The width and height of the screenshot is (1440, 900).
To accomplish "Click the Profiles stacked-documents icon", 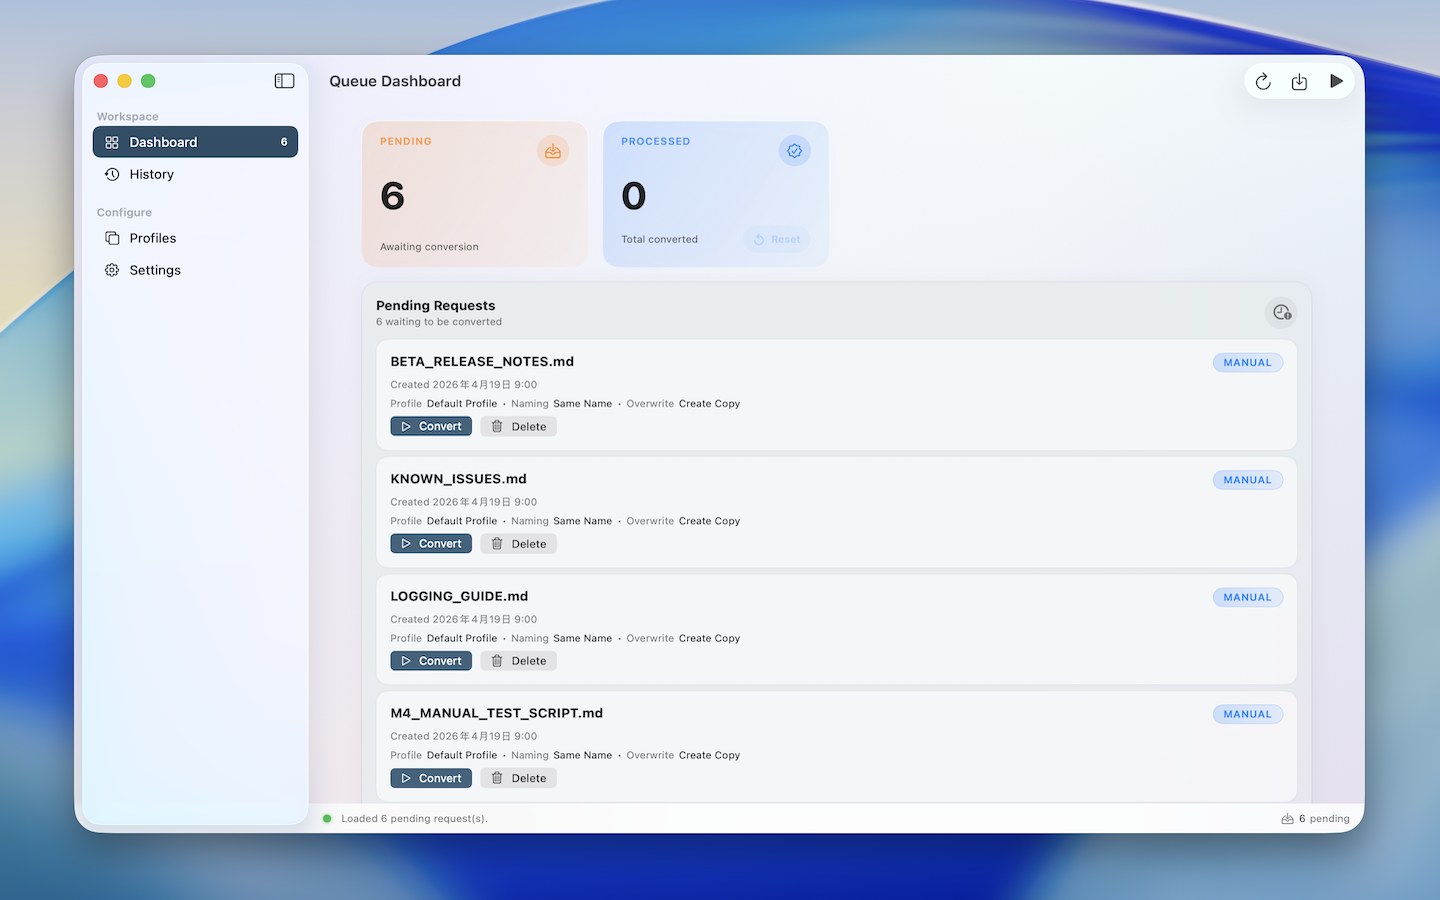I will click(112, 238).
